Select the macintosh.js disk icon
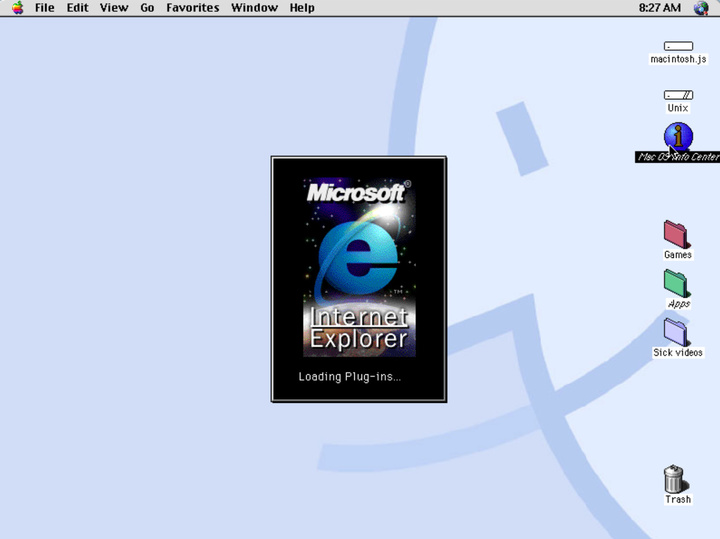The width and height of the screenshot is (720, 539). [678, 47]
